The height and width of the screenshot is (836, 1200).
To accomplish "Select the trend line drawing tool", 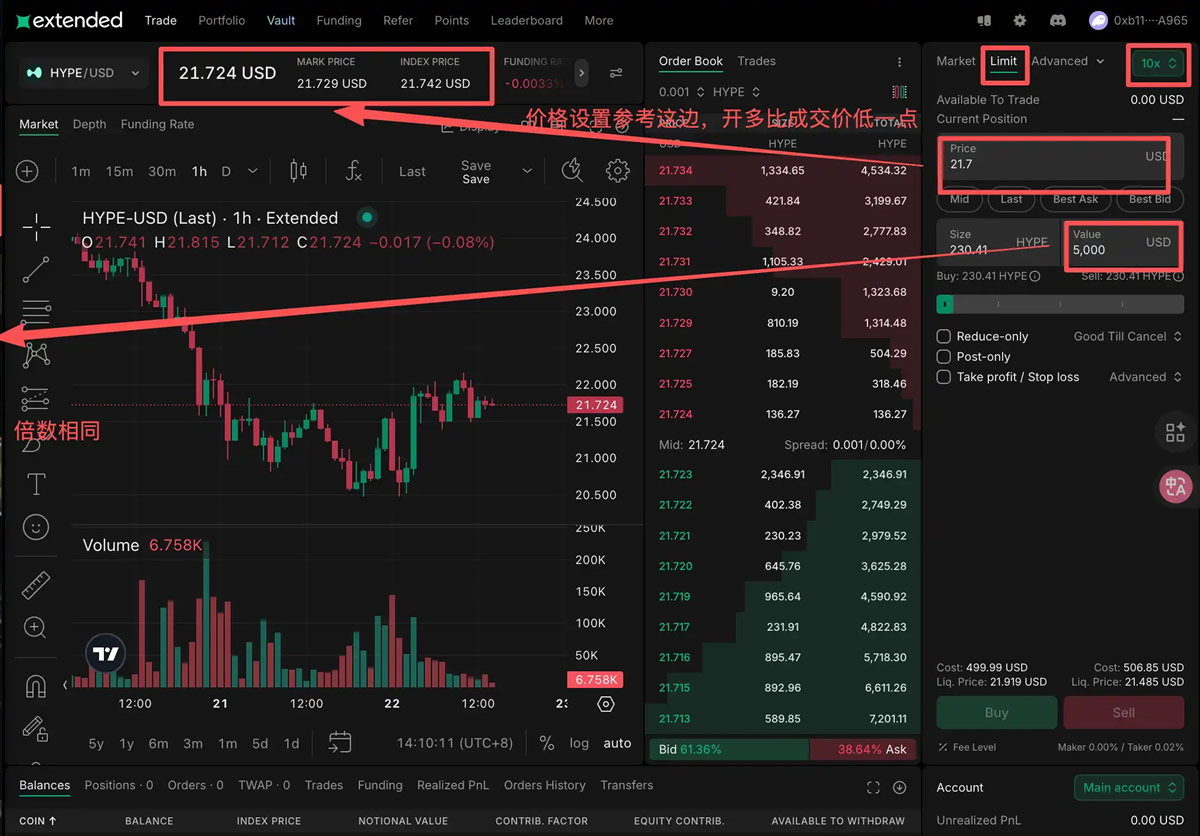I will (x=36, y=269).
